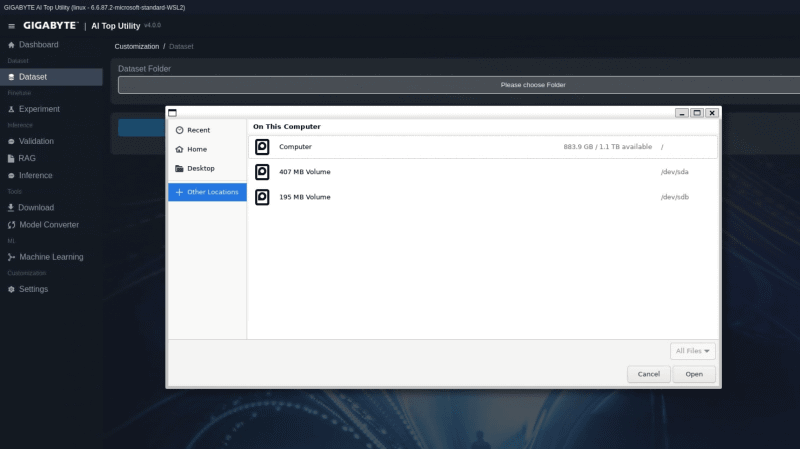Click the 883.9 GB / 1.1 TB available text
This screenshot has height=449, width=800.
coord(608,147)
